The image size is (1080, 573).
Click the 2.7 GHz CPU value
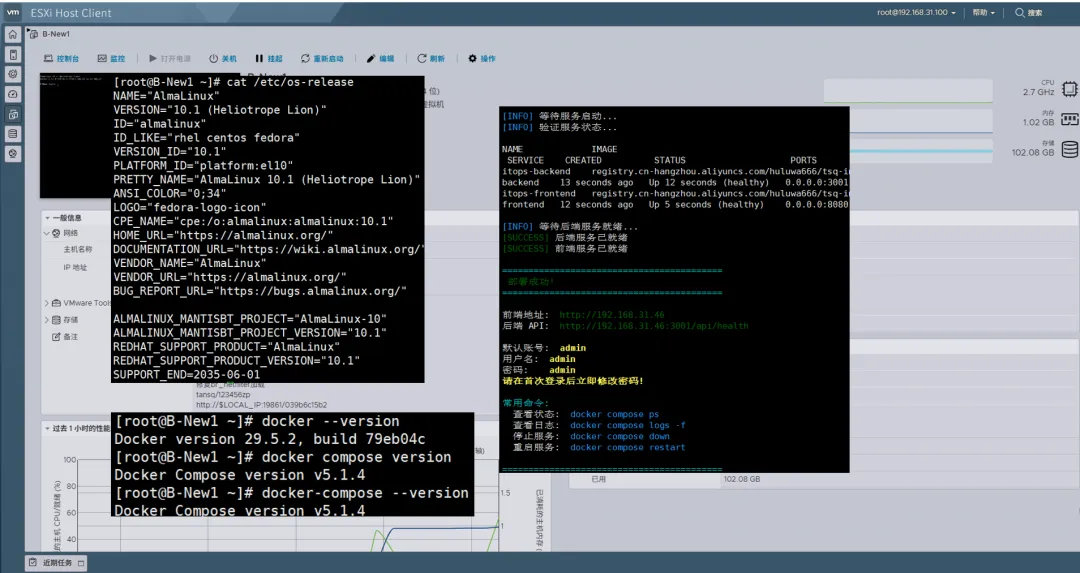tap(1038, 92)
